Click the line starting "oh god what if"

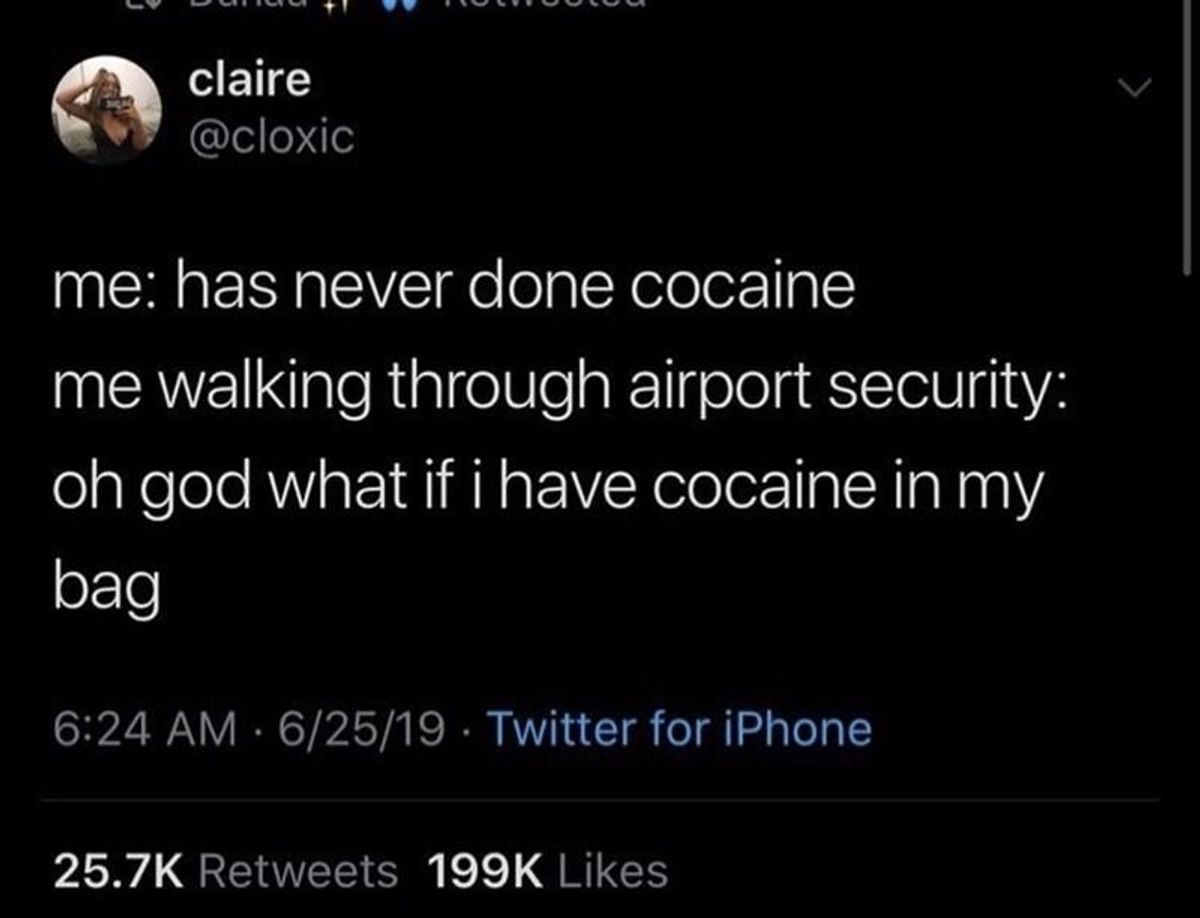pos(548,487)
